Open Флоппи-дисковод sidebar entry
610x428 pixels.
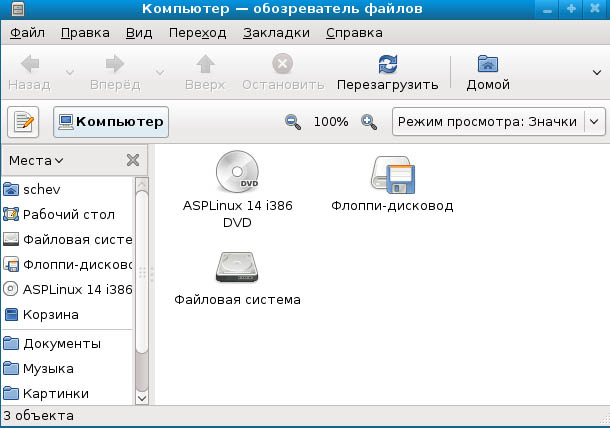click(67, 265)
